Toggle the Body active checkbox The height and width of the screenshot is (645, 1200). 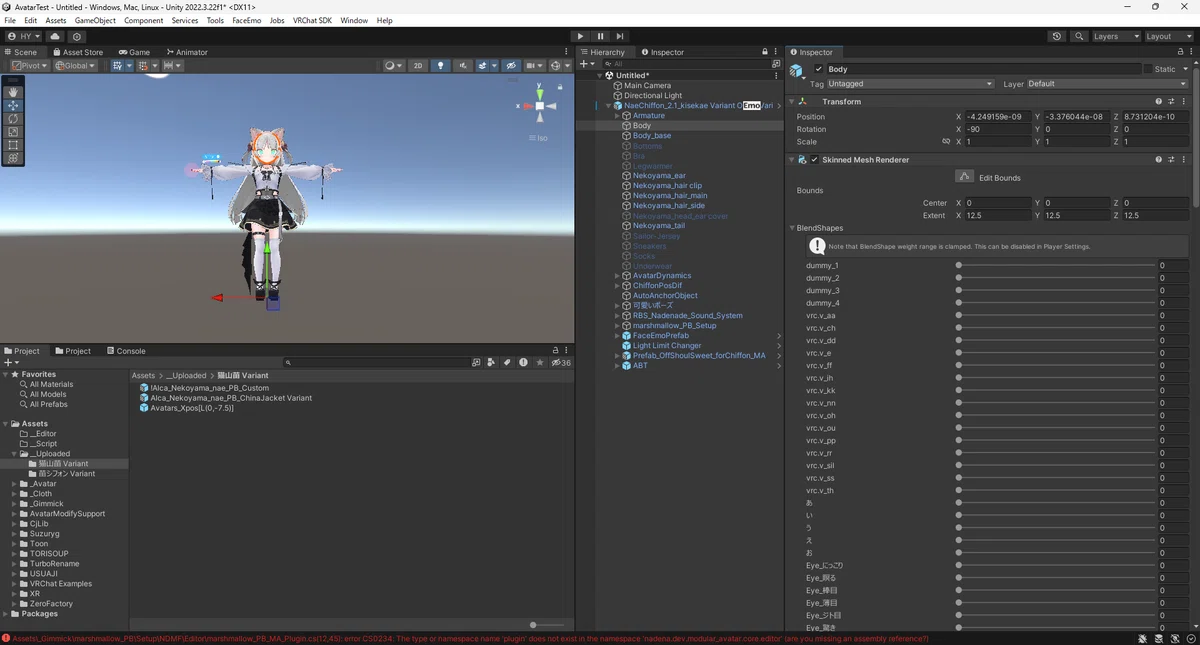[x=818, y=69]
